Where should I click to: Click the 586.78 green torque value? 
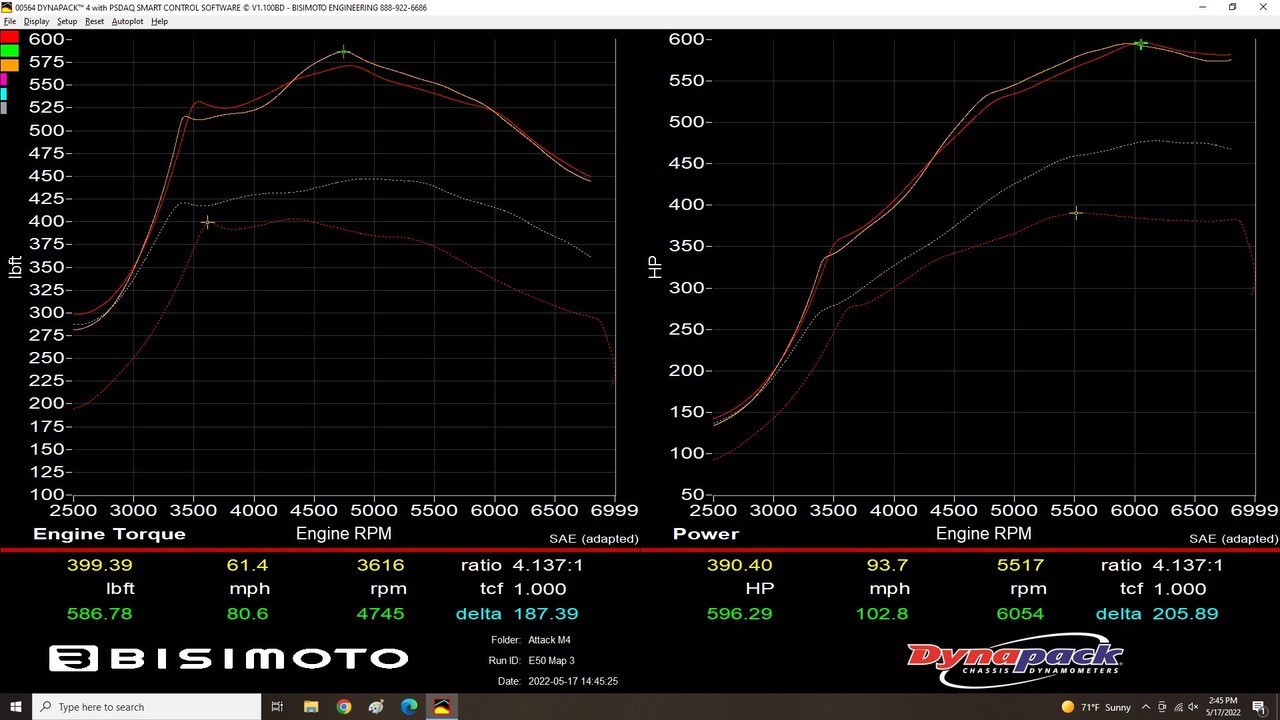pos(99,613)
